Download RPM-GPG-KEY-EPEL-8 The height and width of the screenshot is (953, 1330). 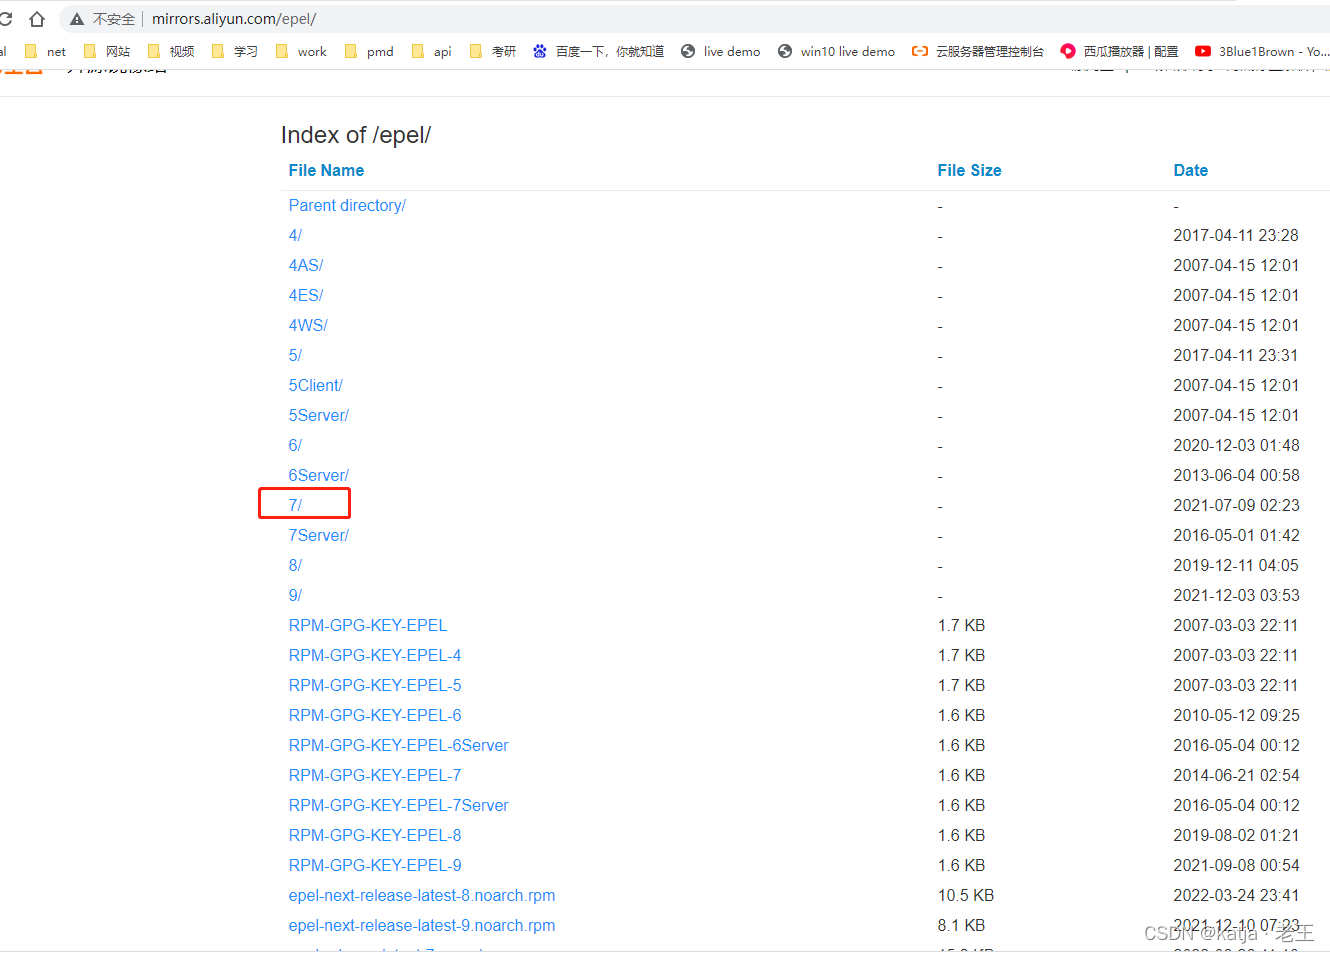(375, 835)
